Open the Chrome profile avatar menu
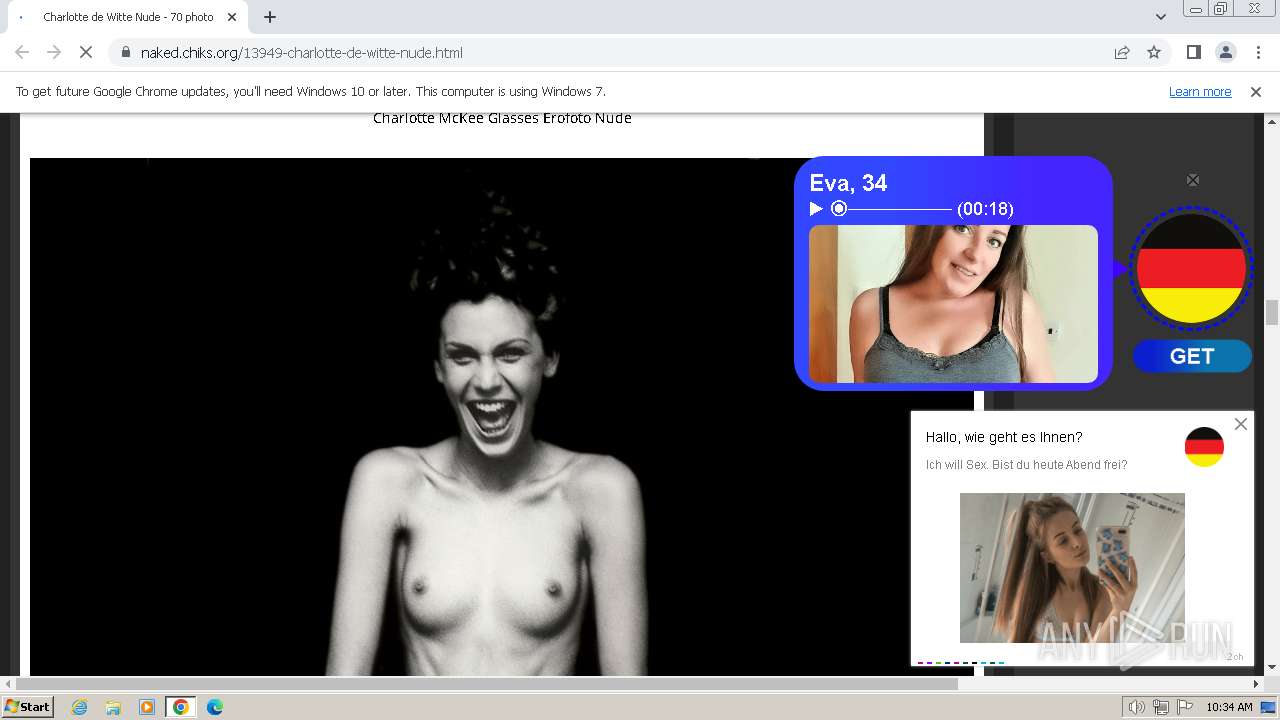 tap(1225, 52)
